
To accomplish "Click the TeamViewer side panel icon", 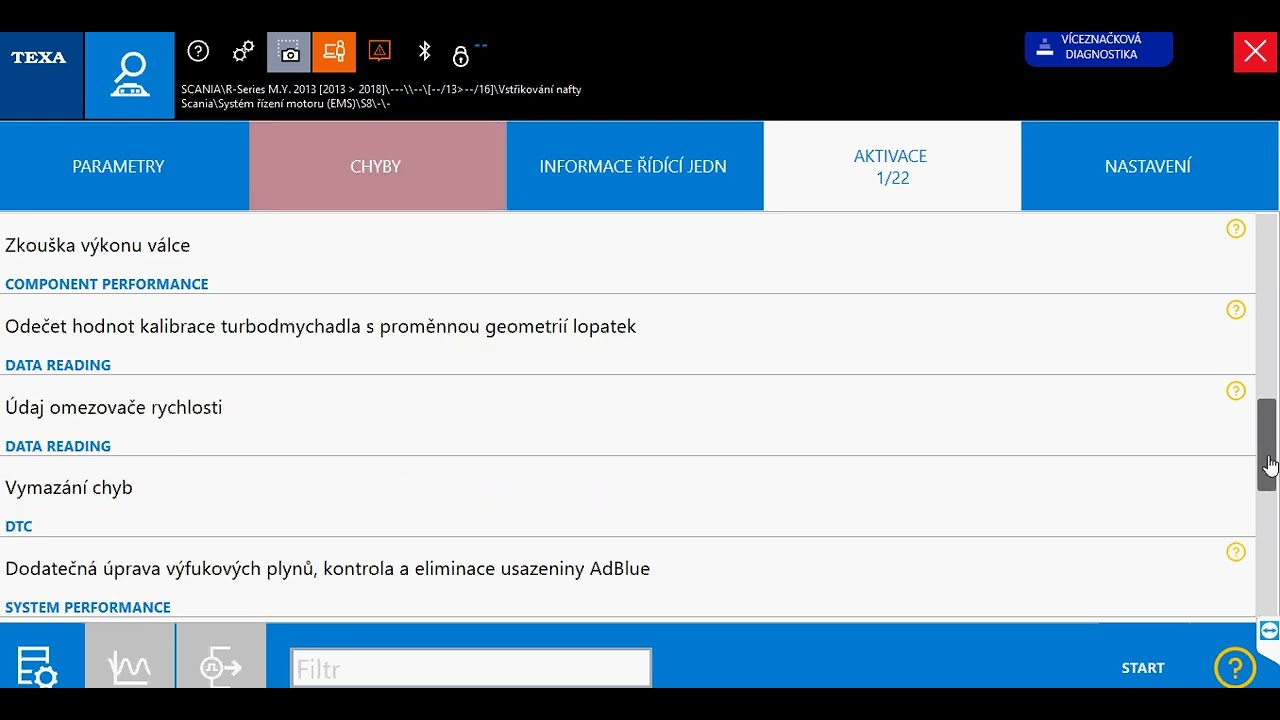I will point(1269,630).
